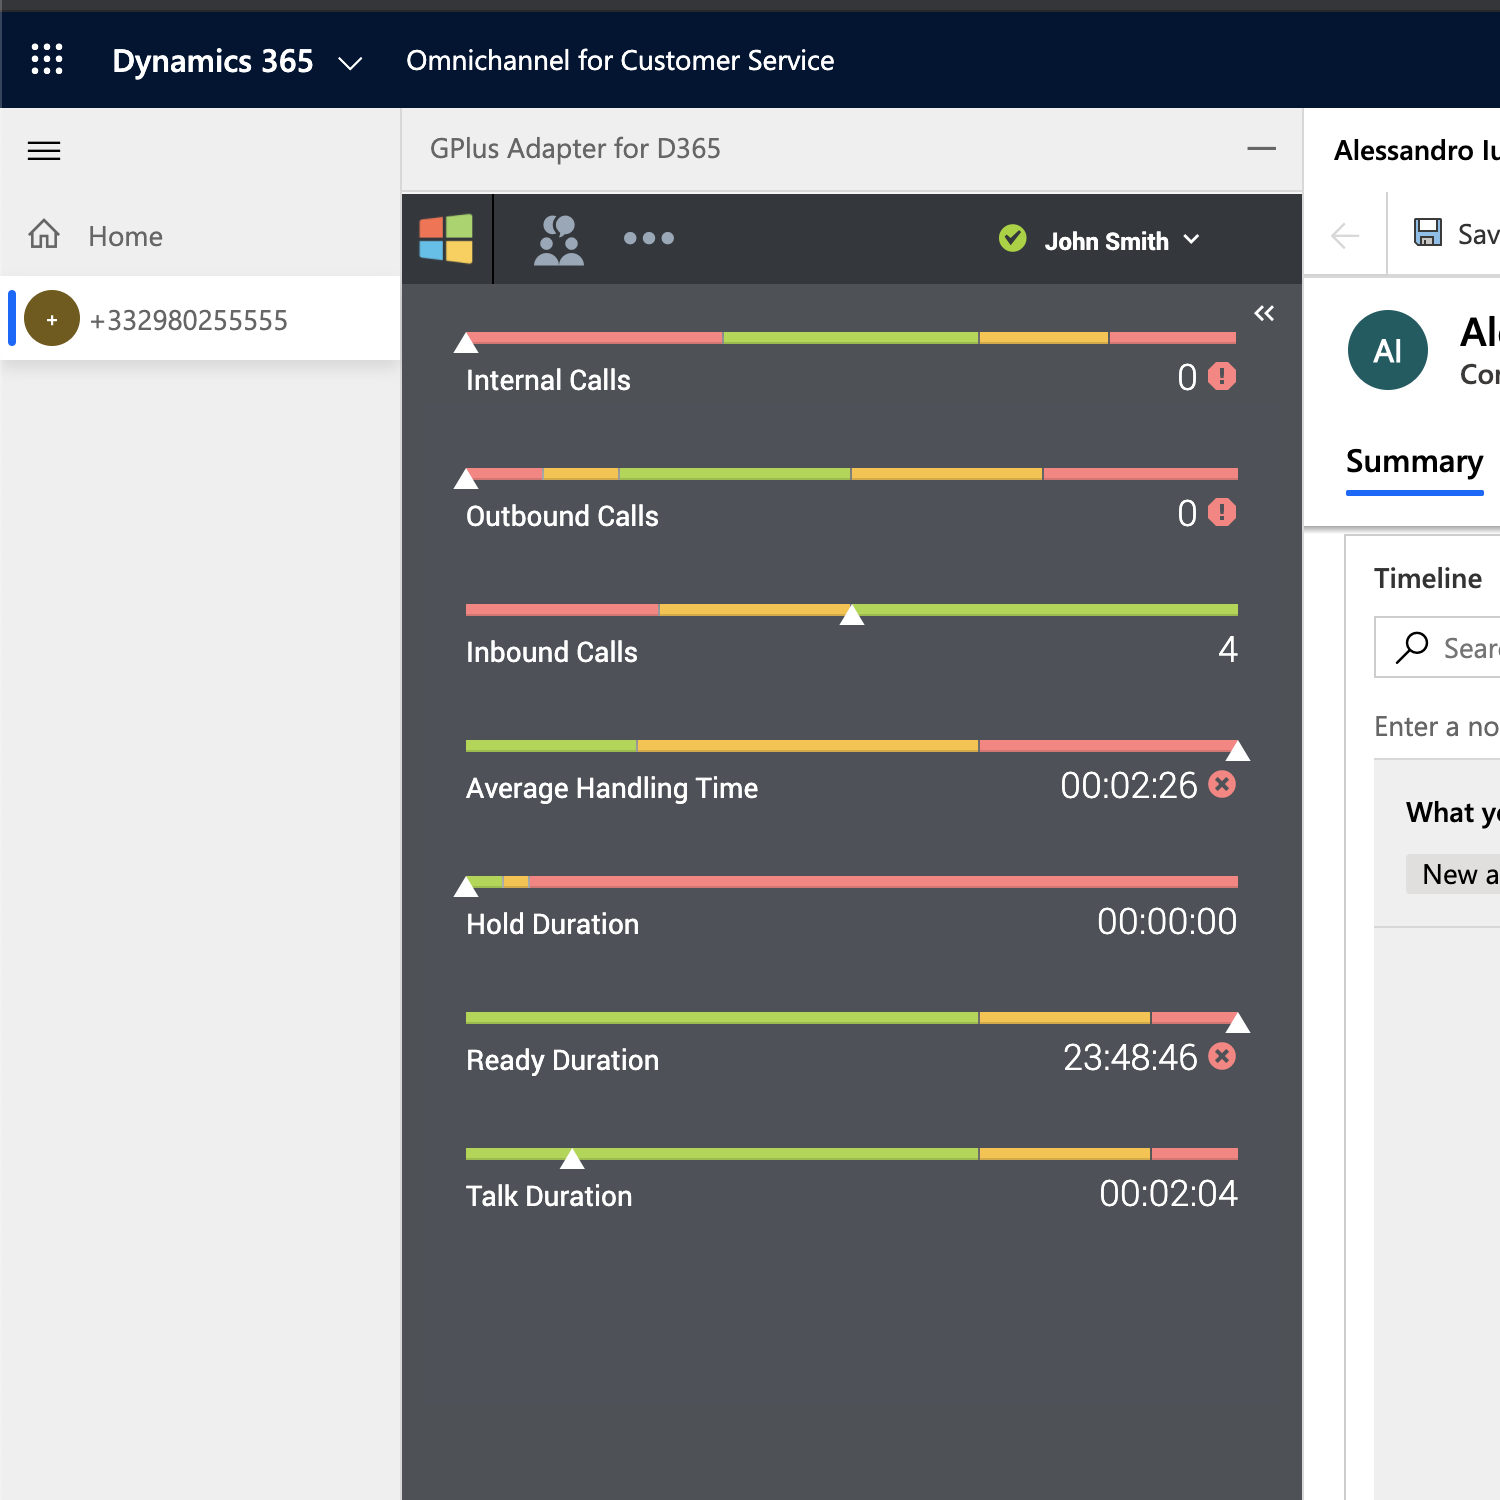Select the Ready Duration label
1500x1500 pixels.
click(x=562, y=1060)
